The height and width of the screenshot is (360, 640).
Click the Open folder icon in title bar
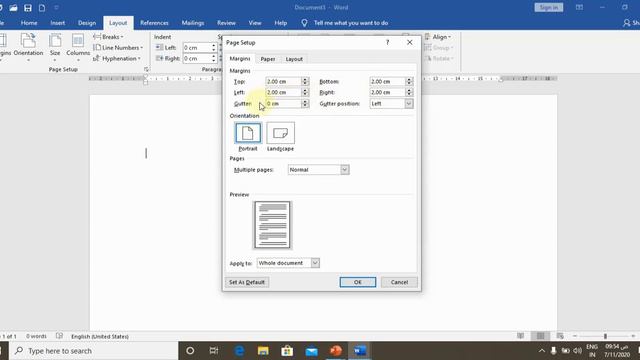pyautogui.click(x=13, y=8)
